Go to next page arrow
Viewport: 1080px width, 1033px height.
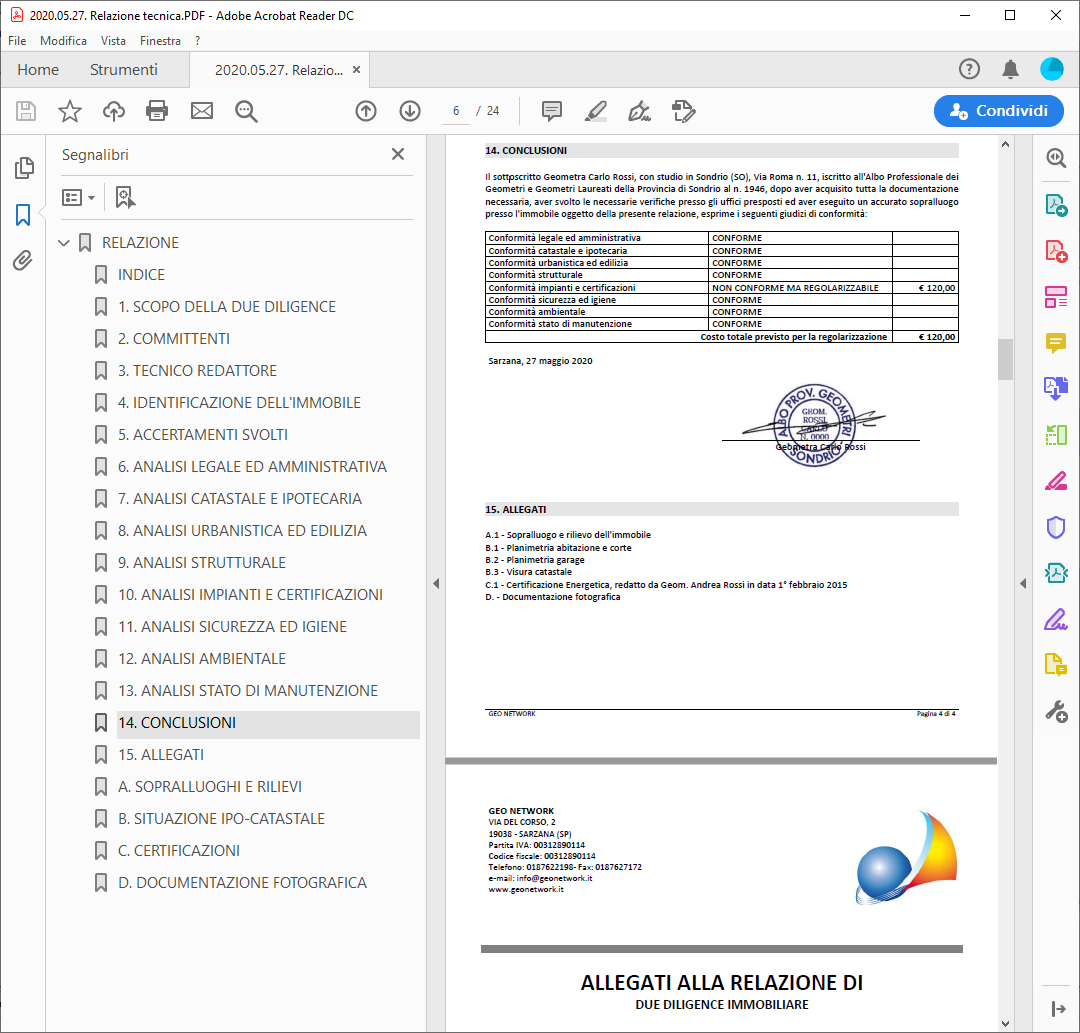pyautogui.click(x=410, y=111)
